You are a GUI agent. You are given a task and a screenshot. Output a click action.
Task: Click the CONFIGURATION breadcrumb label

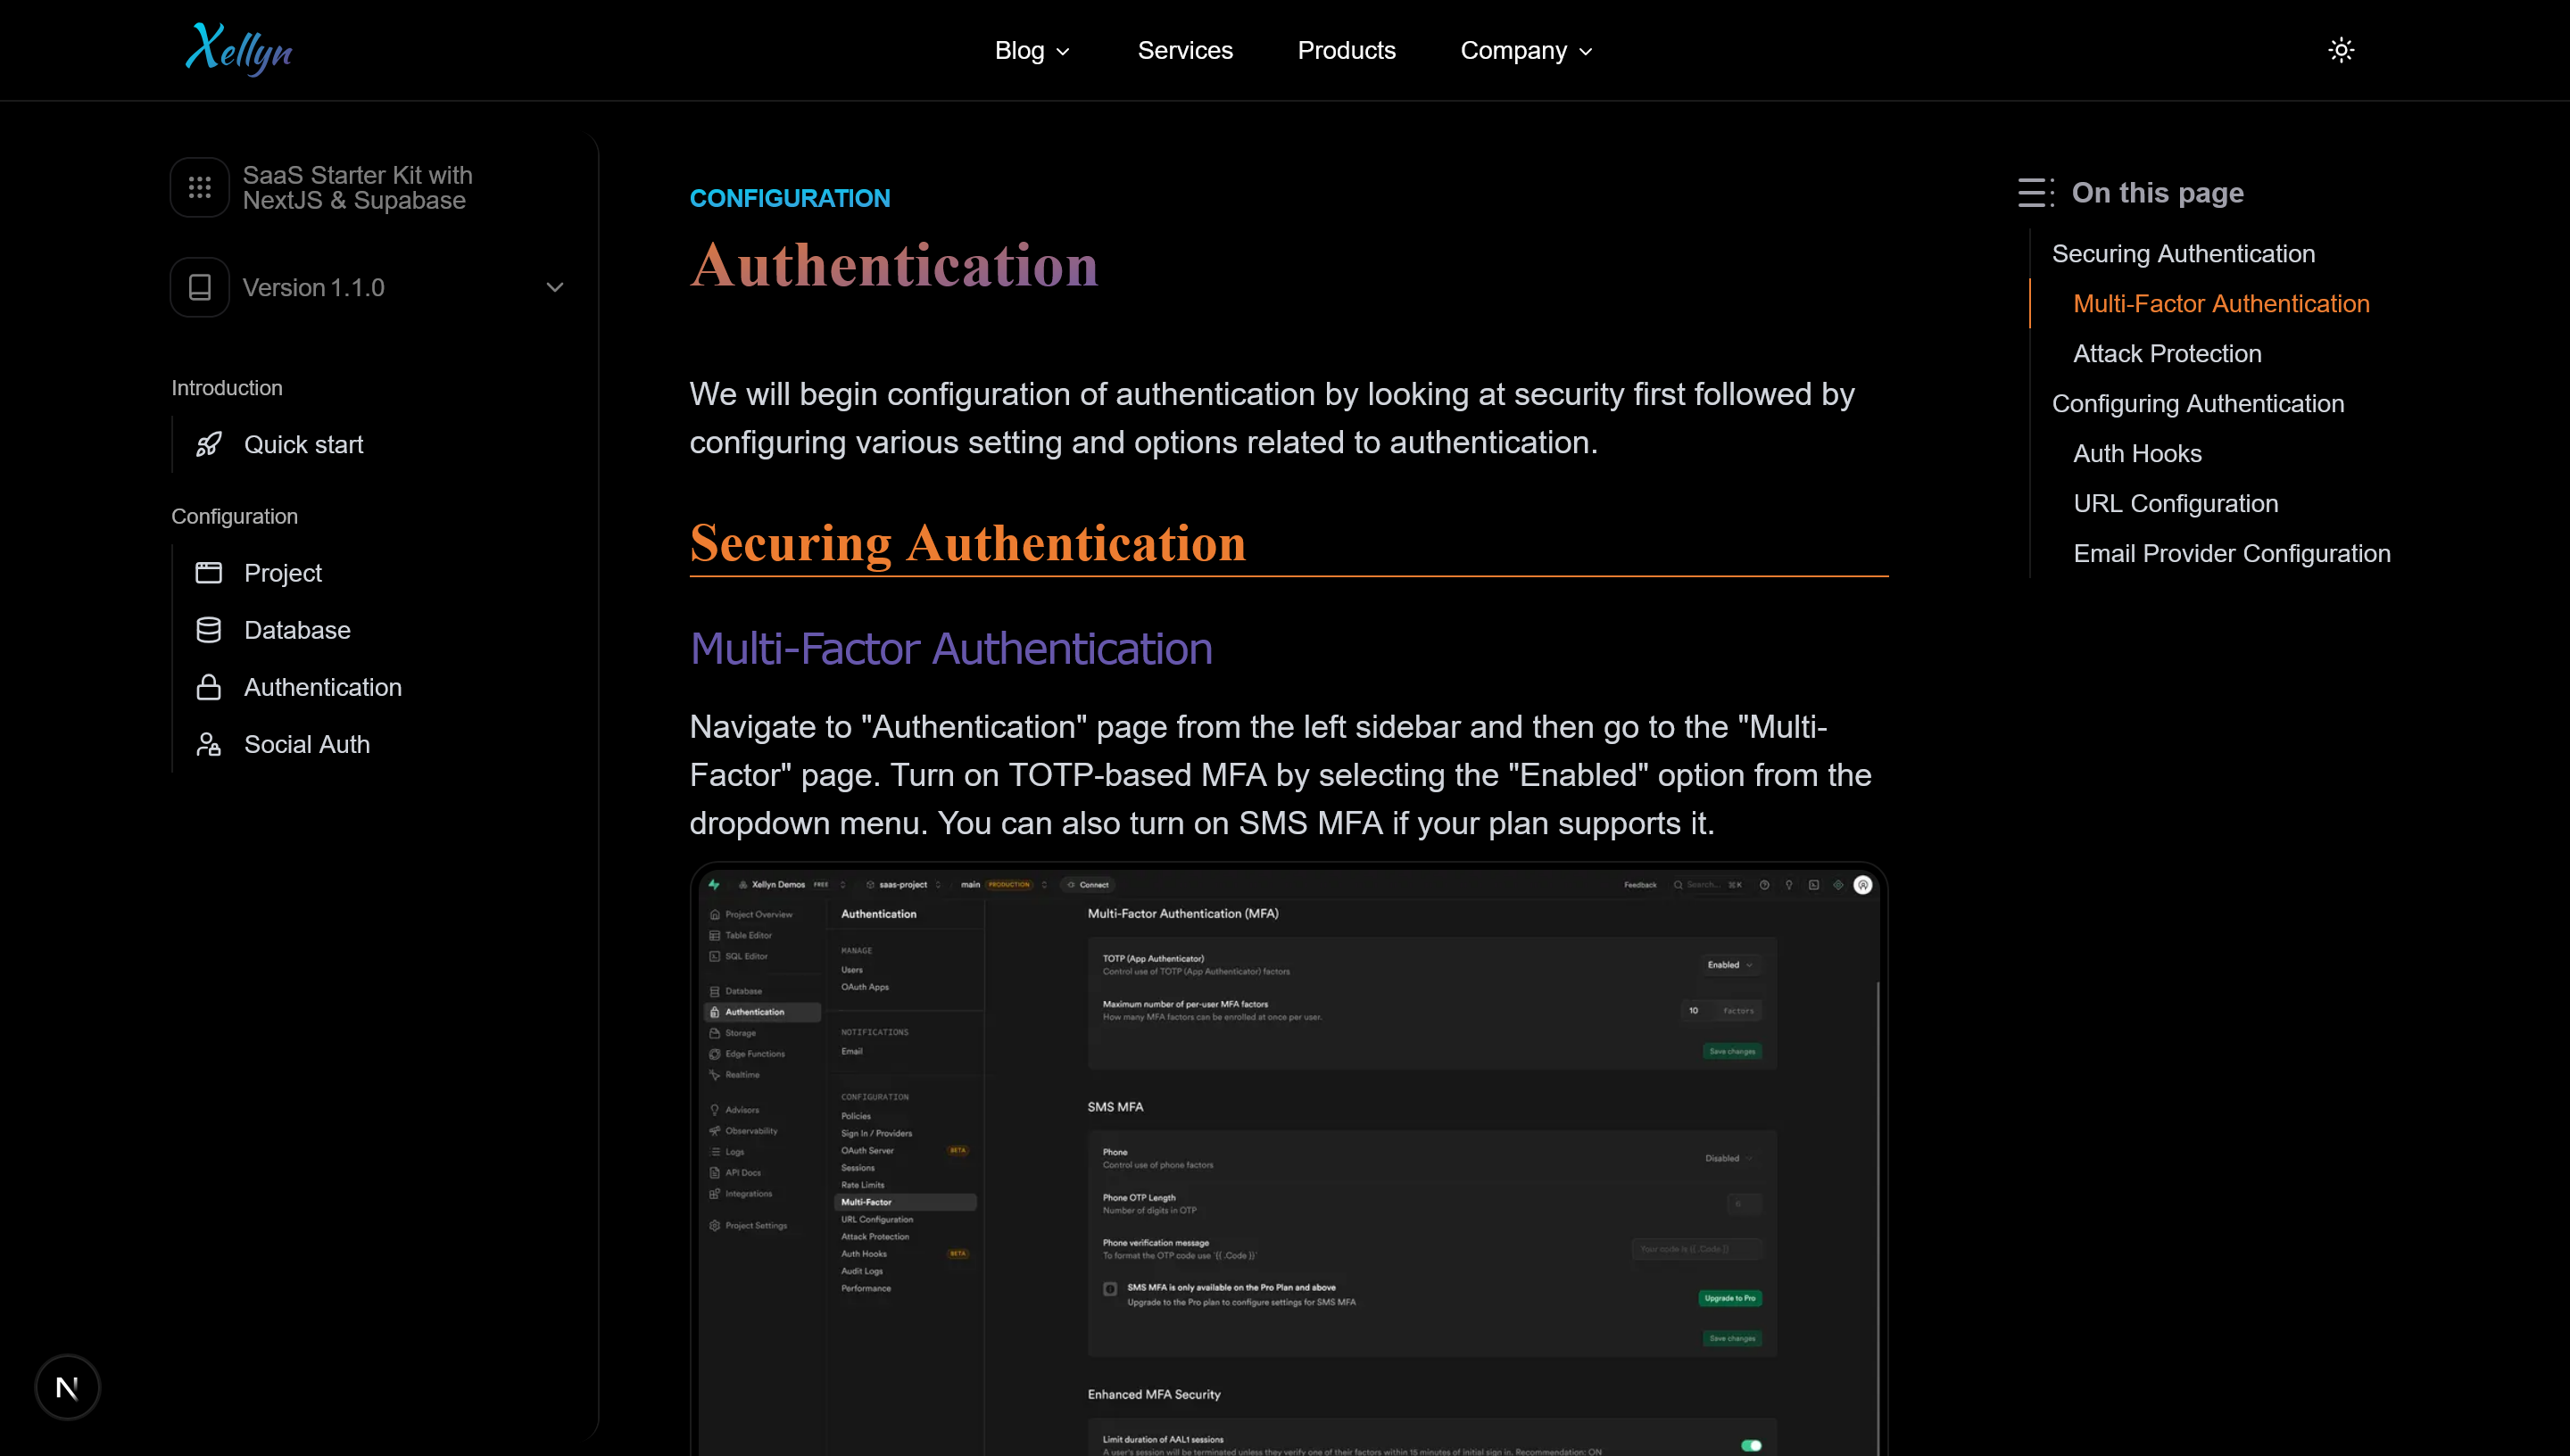click(789, 198)
